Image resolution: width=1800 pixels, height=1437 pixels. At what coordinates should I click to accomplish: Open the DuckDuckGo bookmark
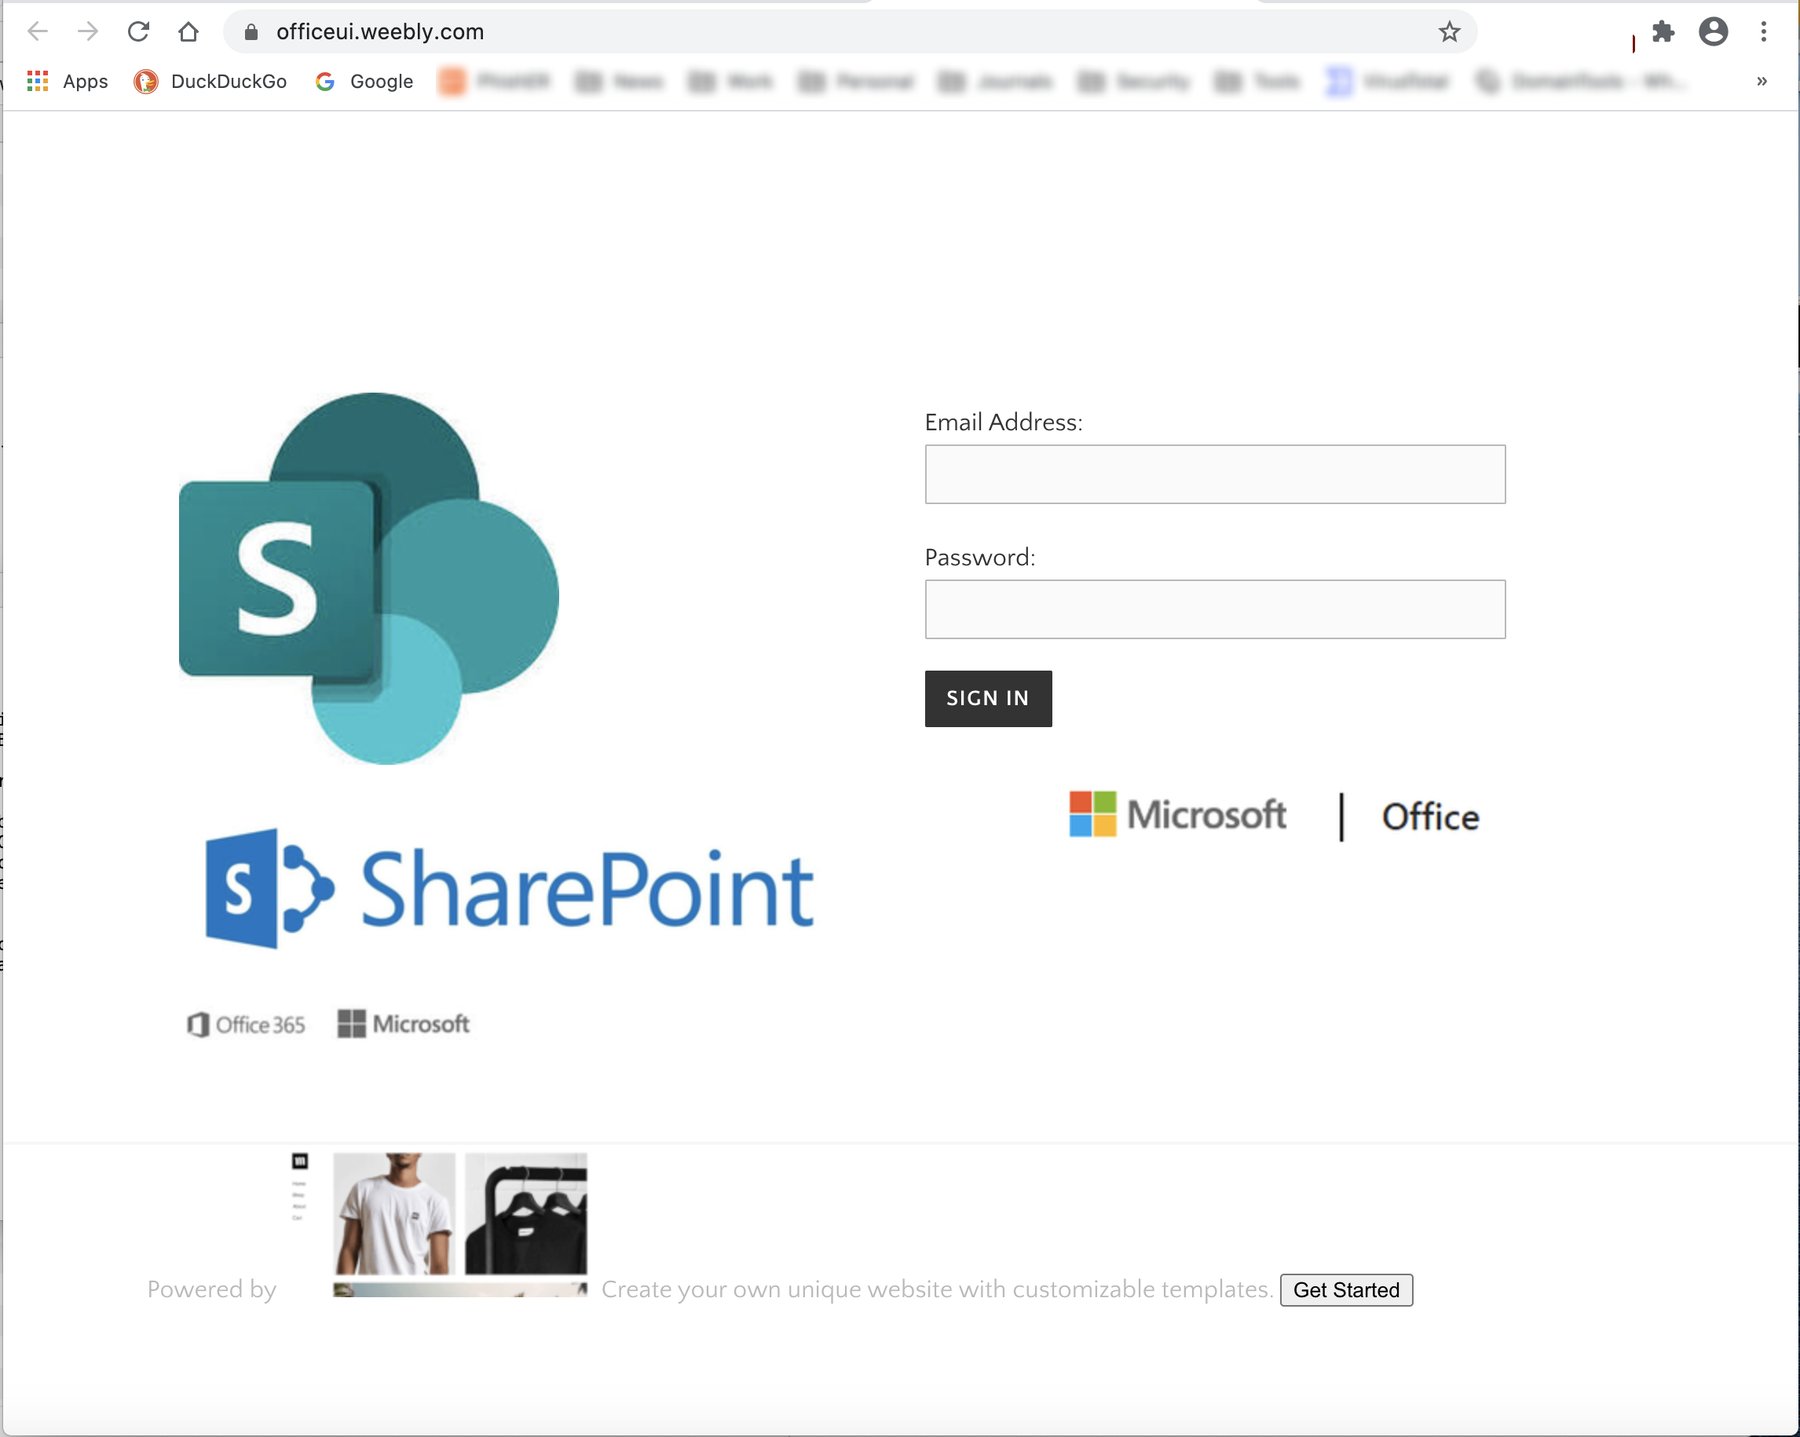click(210, 81)
